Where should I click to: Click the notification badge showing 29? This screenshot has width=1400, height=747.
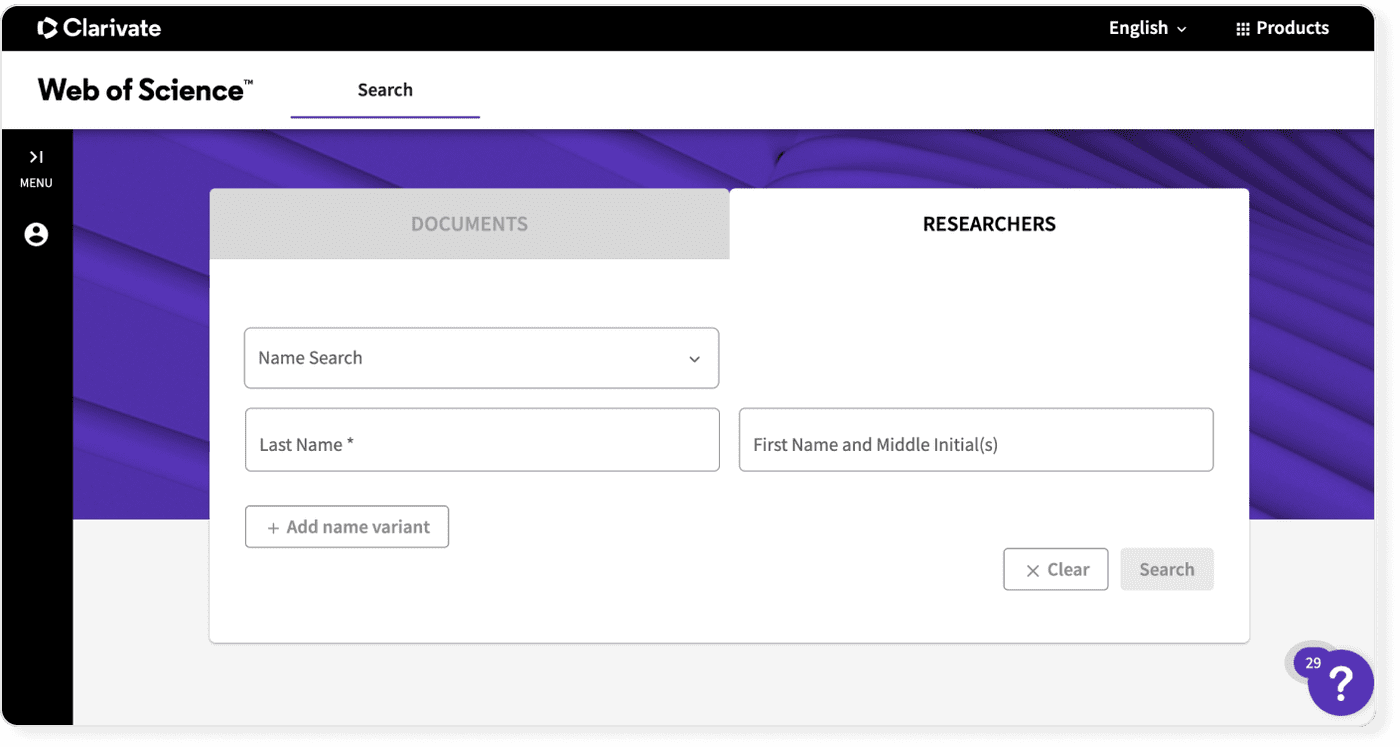coord(1313,662)
